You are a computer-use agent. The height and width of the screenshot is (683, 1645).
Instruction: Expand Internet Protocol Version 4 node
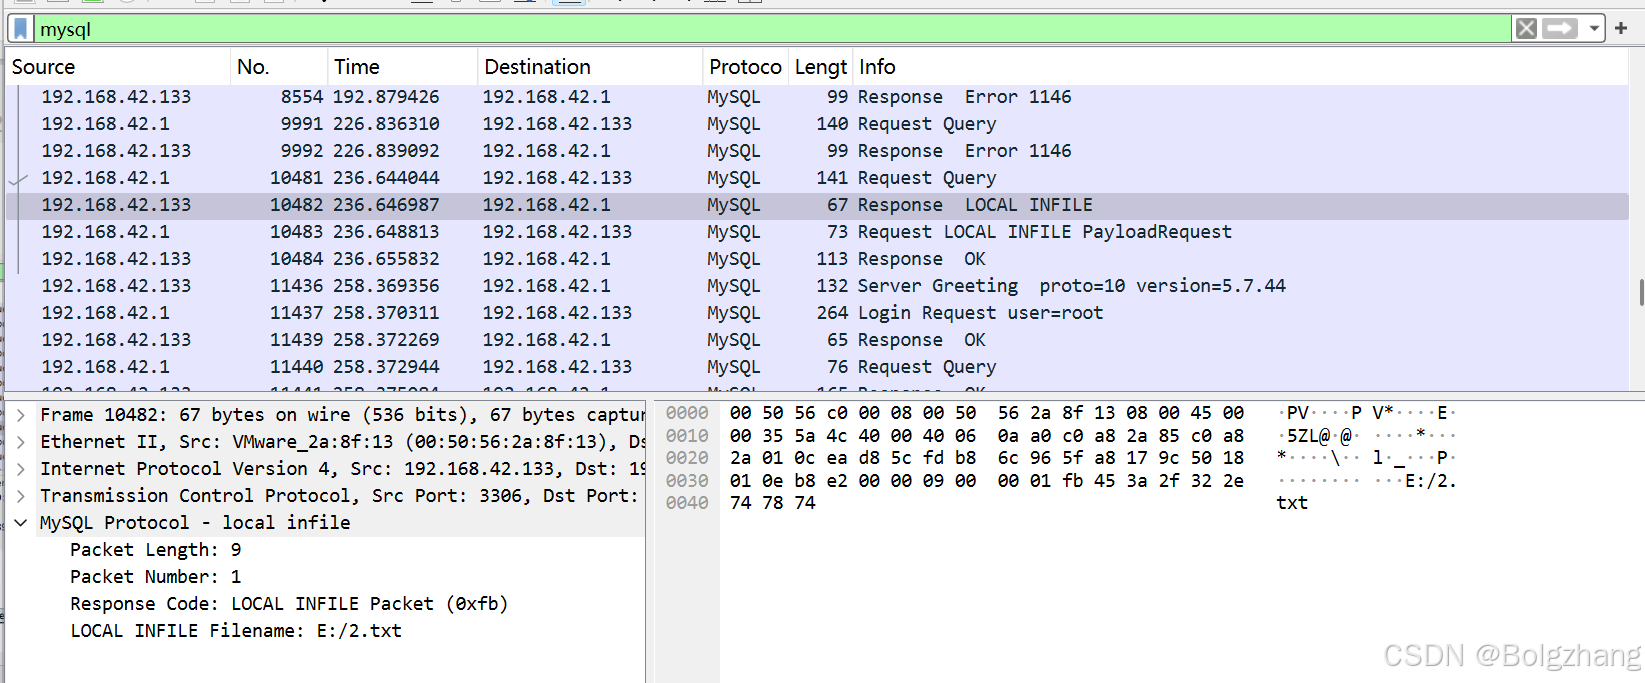[20, 469]
